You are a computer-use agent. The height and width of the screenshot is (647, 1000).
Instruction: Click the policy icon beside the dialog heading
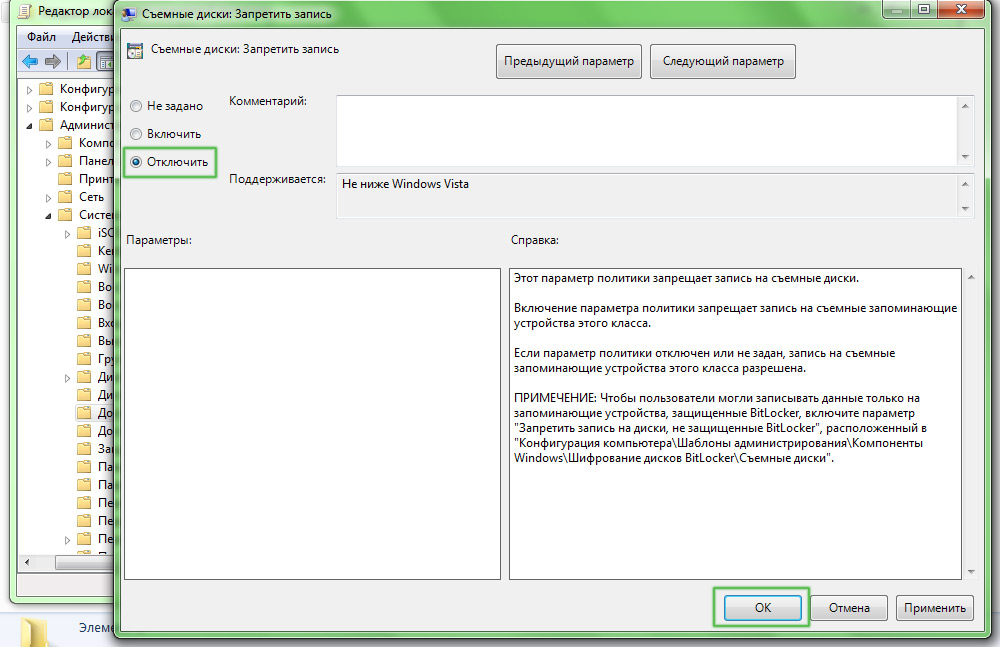[x=134, y=49]
